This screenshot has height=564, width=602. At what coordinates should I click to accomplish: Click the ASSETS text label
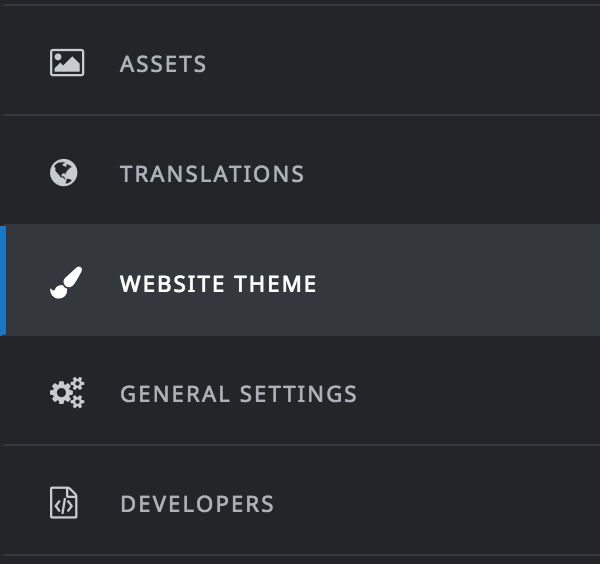163,64
